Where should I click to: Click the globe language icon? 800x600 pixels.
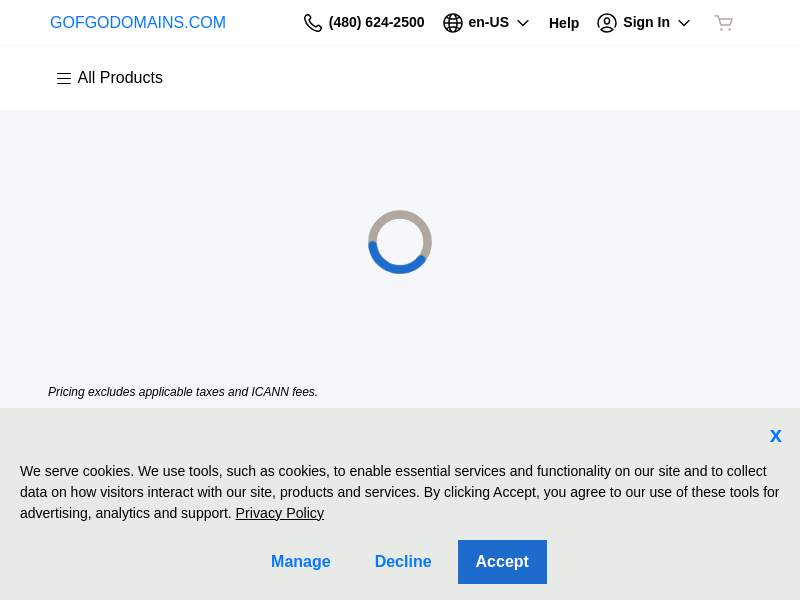(453, 23)
